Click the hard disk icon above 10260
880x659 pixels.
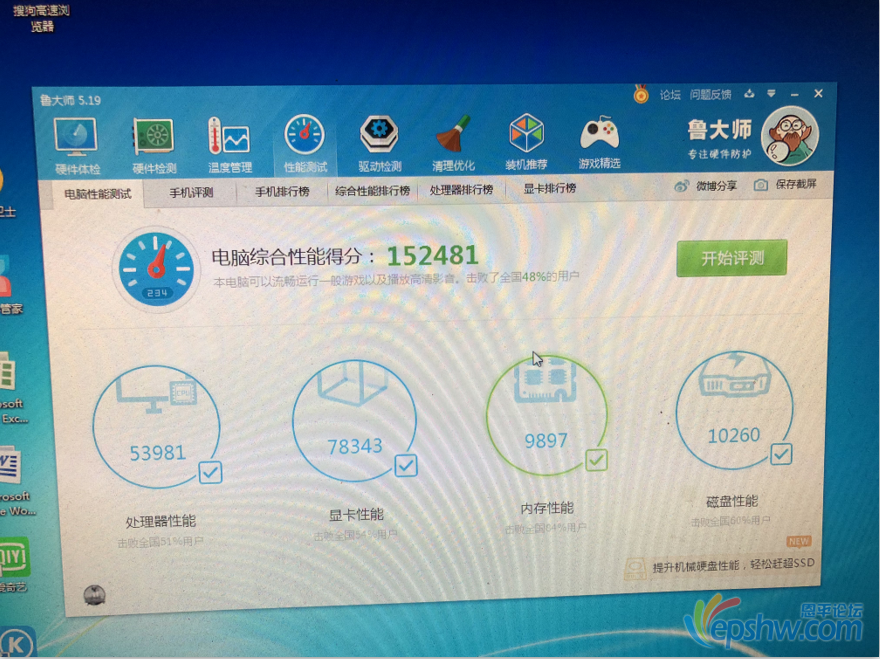(x=735, y=375)
